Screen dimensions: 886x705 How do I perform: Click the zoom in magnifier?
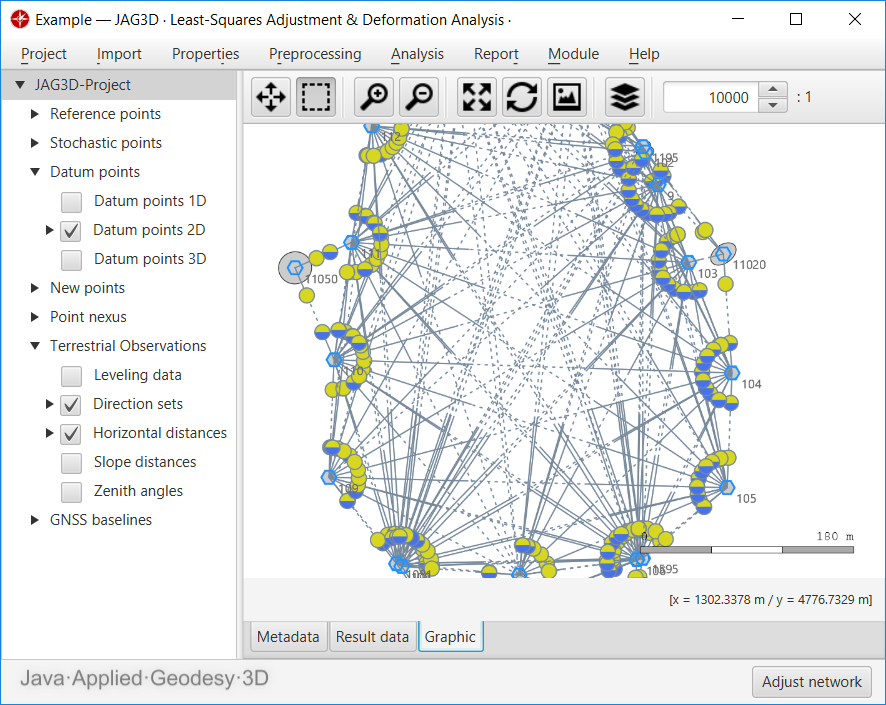coord(374,97)
